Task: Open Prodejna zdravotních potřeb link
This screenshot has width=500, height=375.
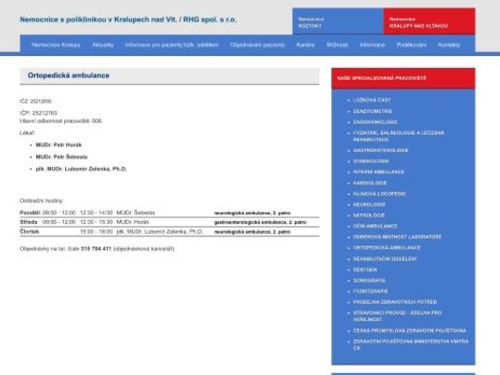Action: pos(395,302)
